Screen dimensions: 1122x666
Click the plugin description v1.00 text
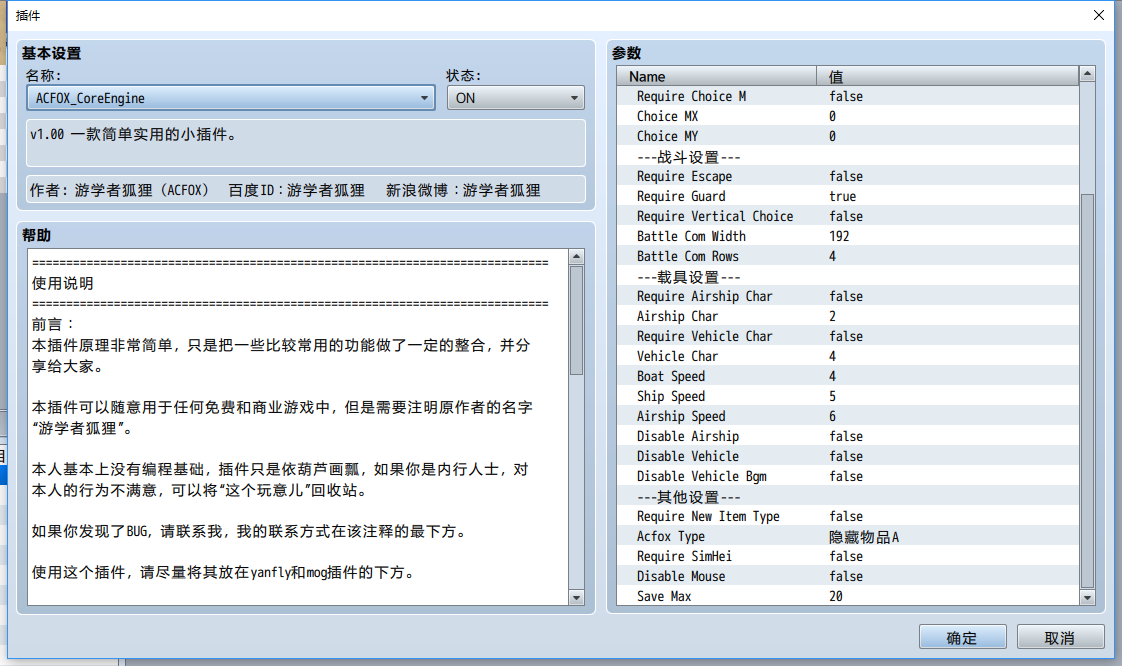133,134
